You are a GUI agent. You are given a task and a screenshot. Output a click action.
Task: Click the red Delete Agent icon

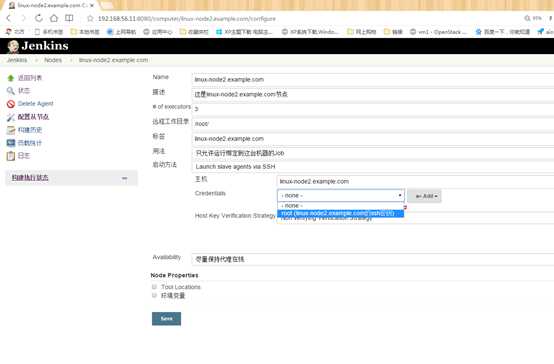coord(11,104)
